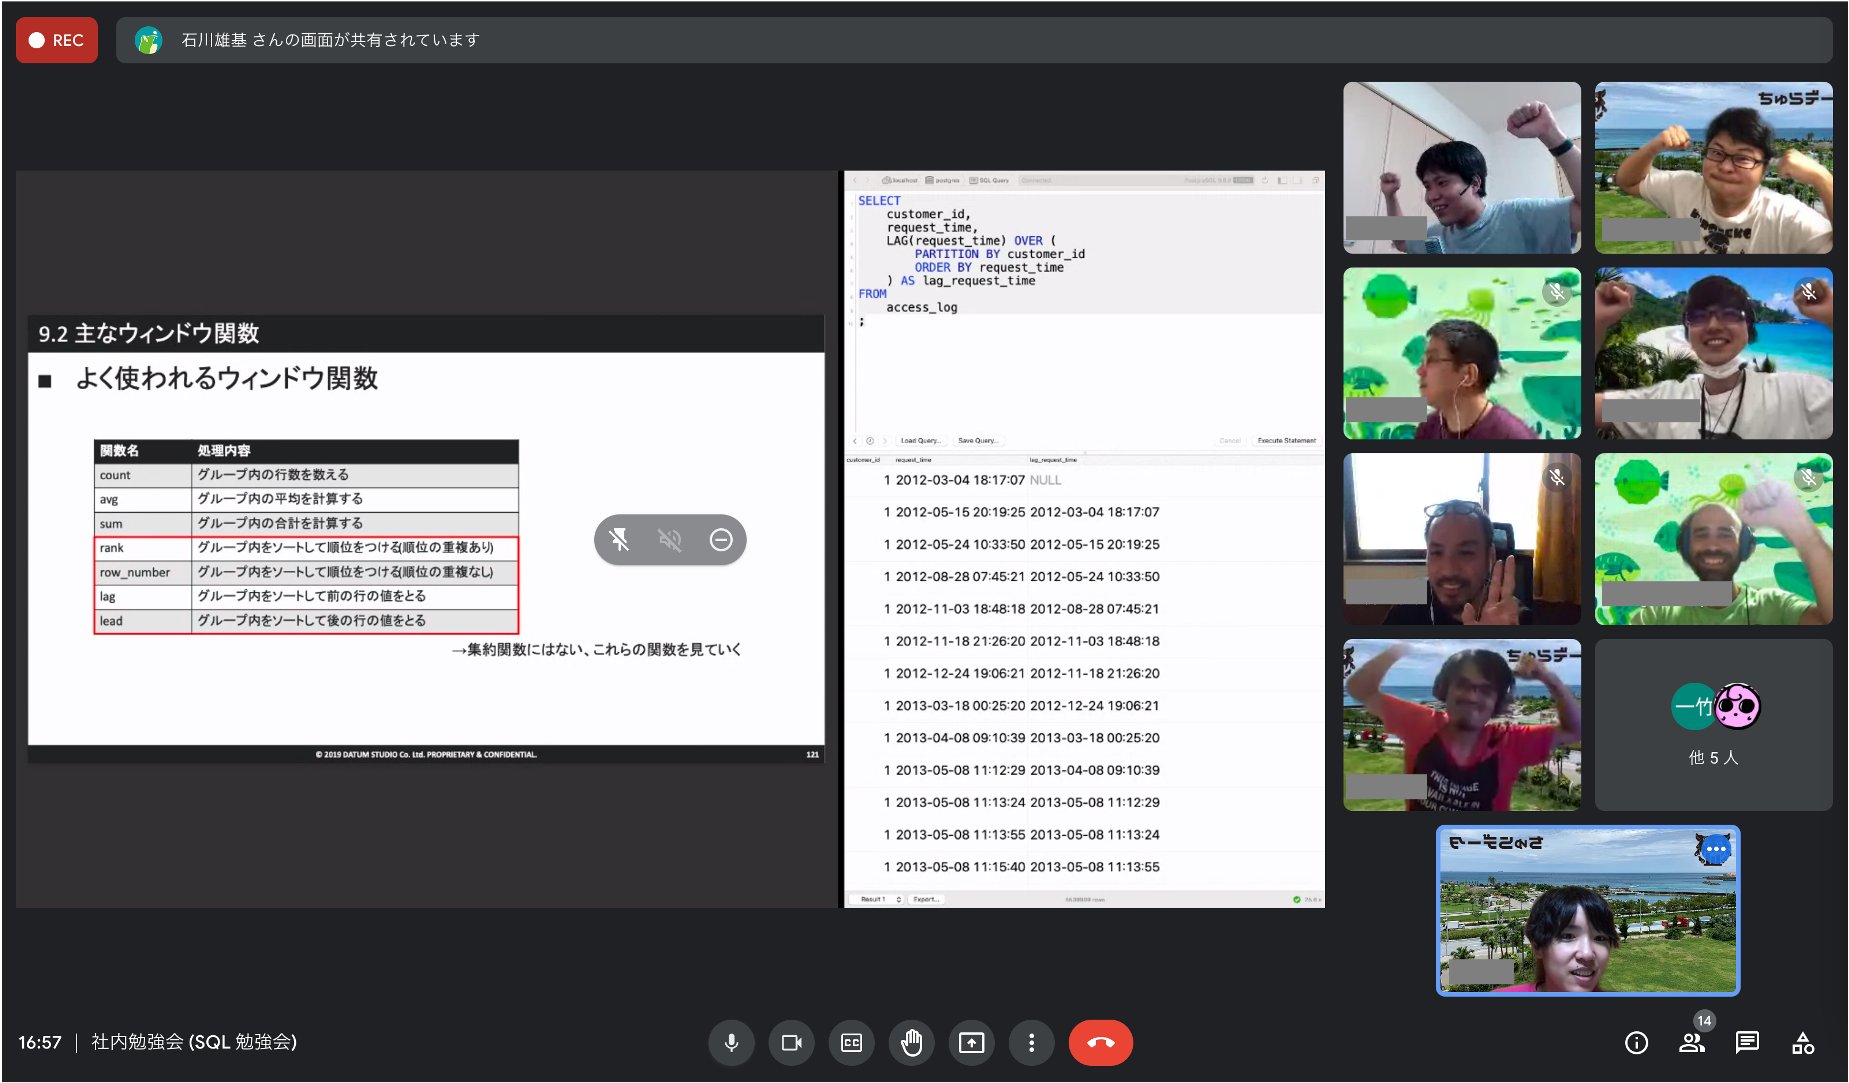This screenshot has width=1849, height=1083.
Task: Click the 14 participant count badge
Action: tap(1704, 1021)
